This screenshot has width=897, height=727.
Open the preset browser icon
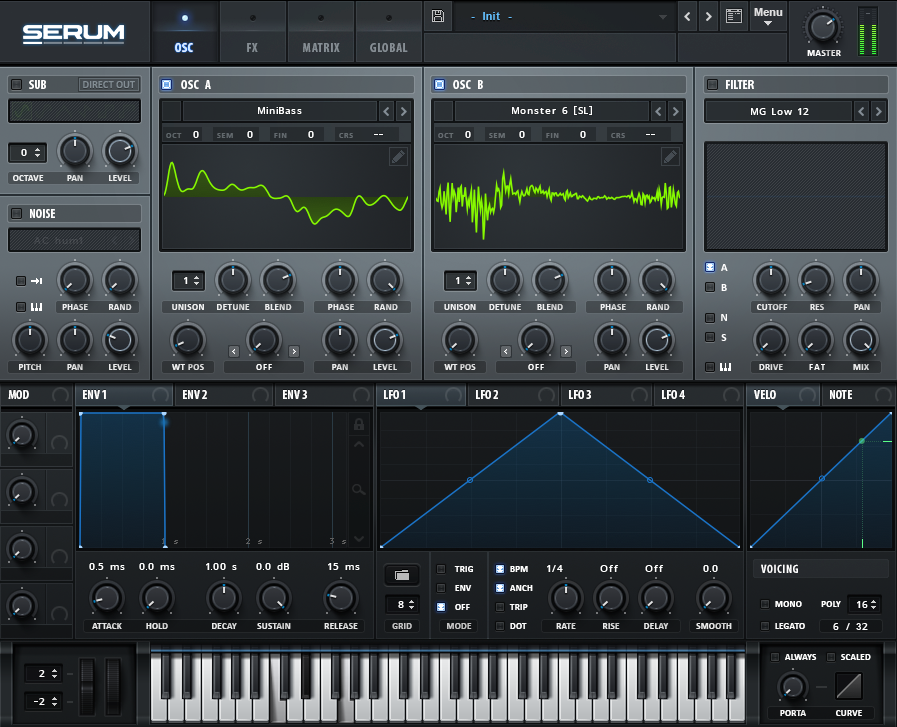[x=734, y=16]
